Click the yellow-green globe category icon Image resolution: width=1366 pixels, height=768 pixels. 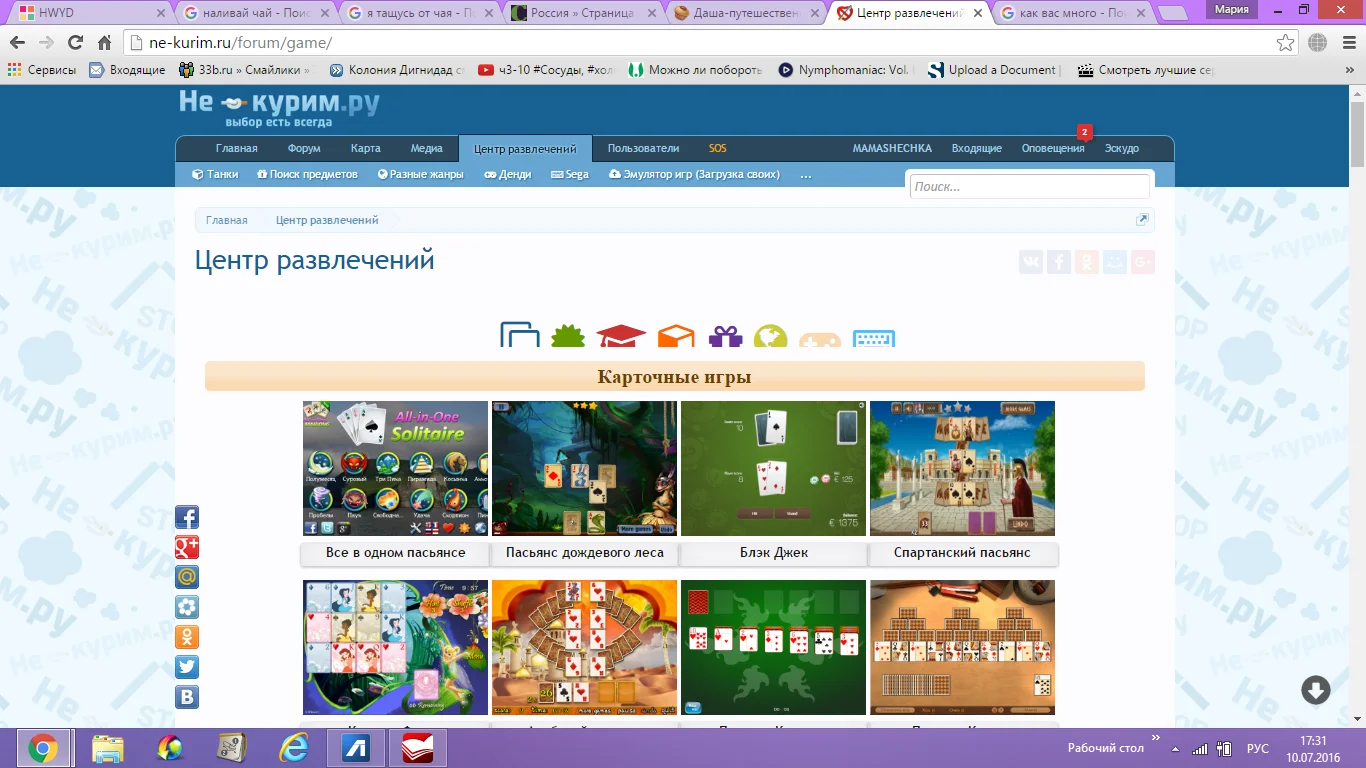pyautogui.click(x=771, y=335)
